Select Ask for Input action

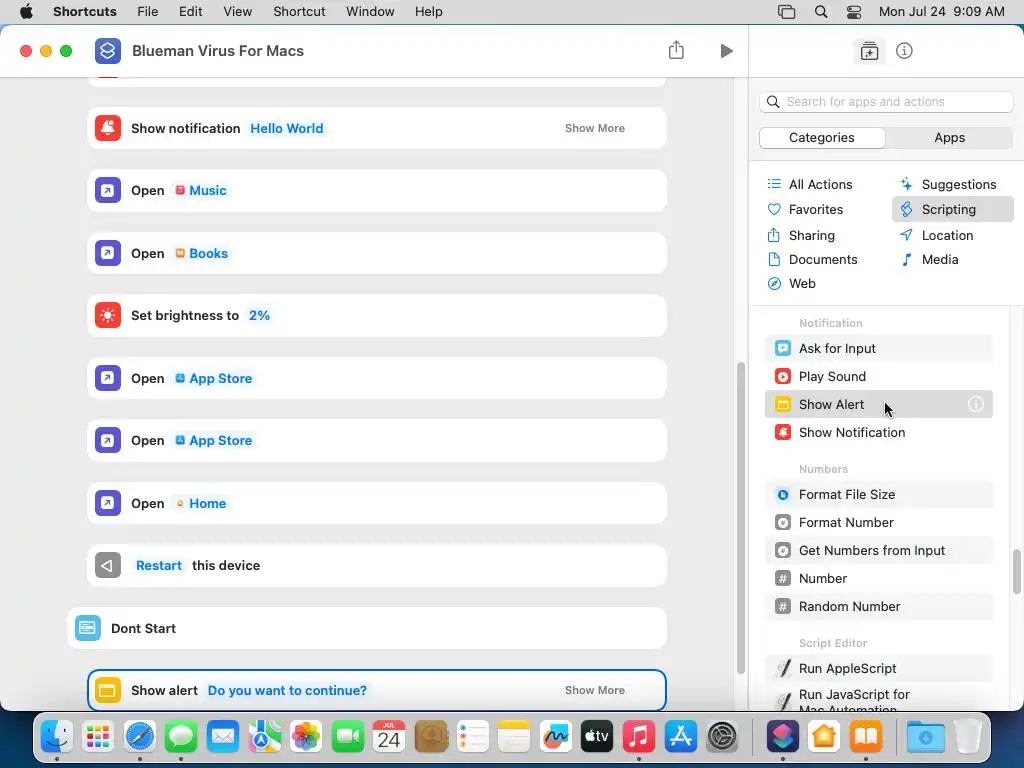[x=878, y=348]
